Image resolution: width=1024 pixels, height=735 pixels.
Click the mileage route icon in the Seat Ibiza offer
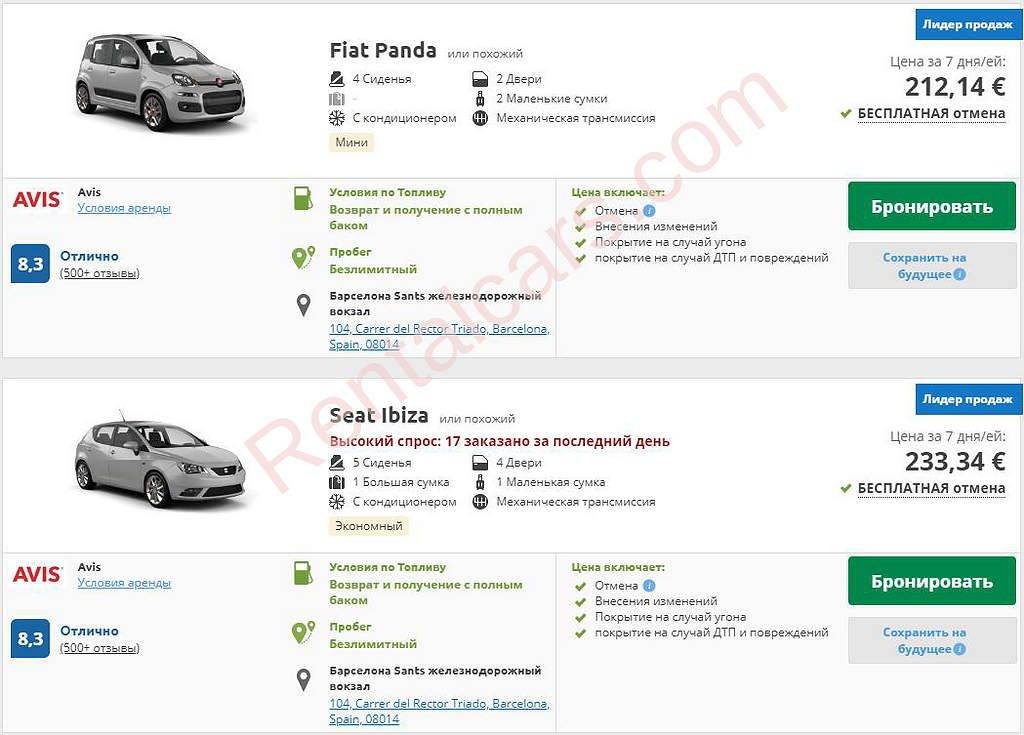pyautogui.click(x=303, y=632)
